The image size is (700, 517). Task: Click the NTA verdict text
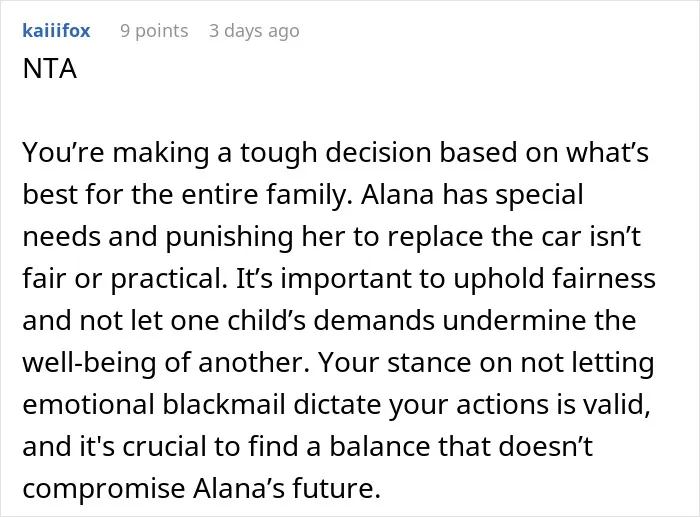(50, 69)
